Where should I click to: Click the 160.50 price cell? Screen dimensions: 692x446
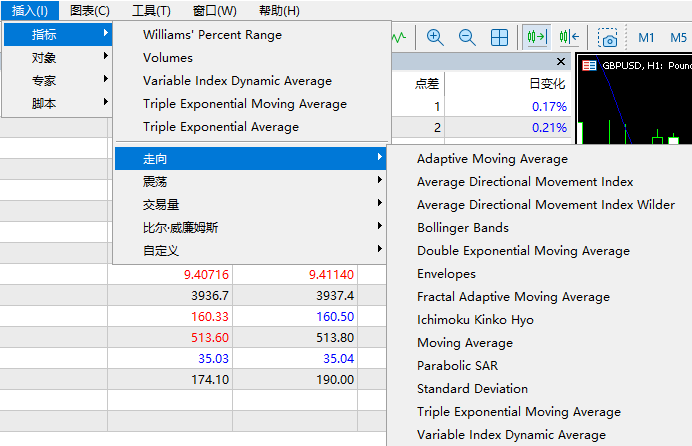335,316
